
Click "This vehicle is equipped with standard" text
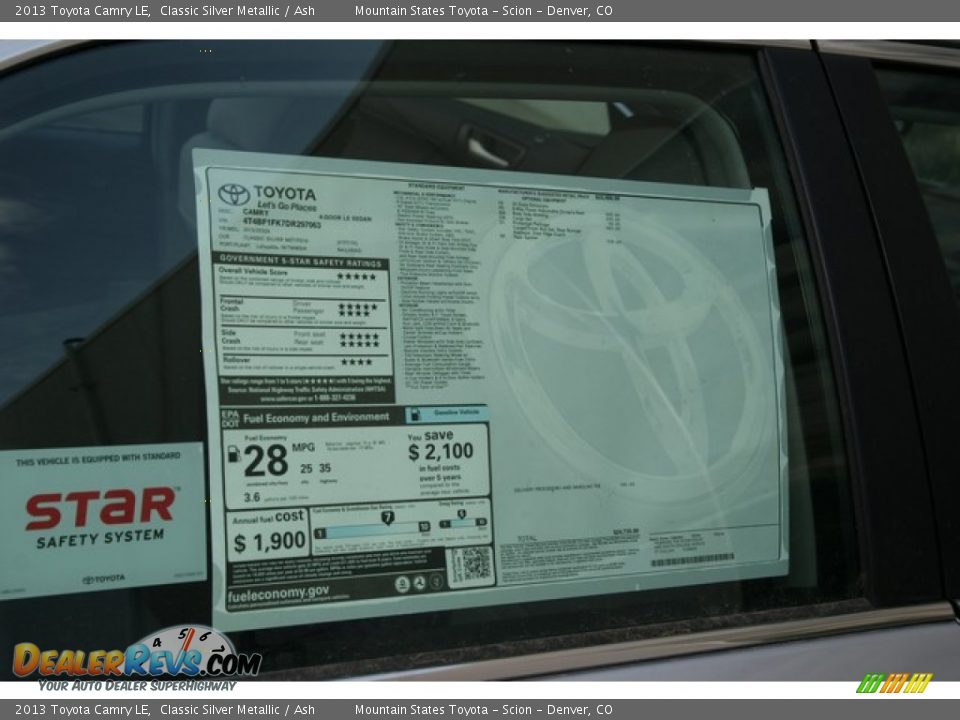point(99,459)
